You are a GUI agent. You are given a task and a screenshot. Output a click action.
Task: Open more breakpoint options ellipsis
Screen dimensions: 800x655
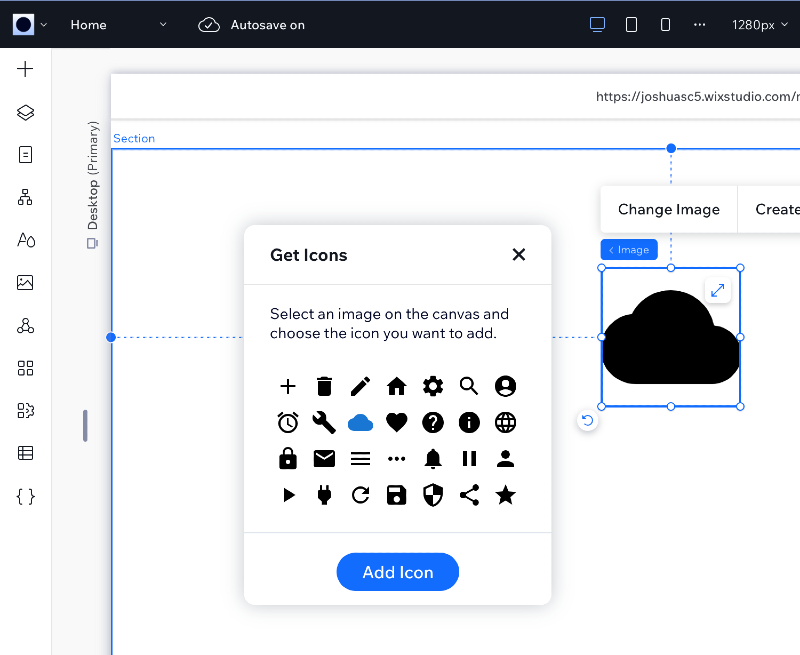pyautogui.click(x=699, y=24)
